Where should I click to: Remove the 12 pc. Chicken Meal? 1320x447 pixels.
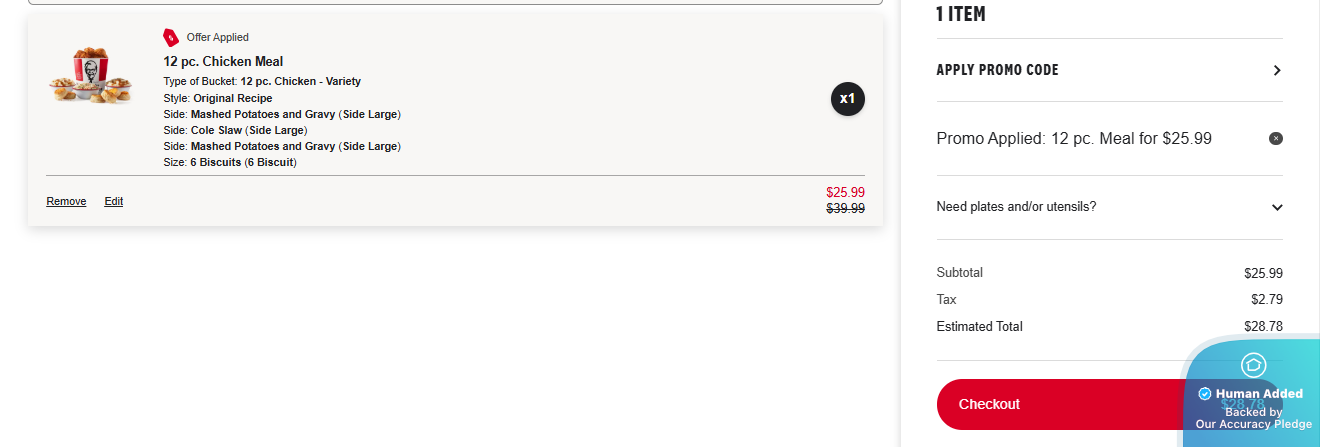(66, 201)
